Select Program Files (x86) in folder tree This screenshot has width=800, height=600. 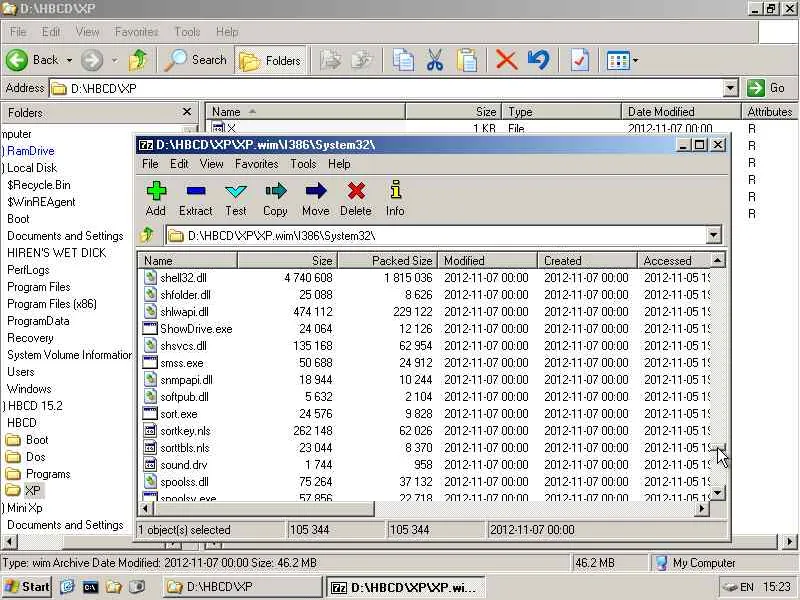(52, 304)
